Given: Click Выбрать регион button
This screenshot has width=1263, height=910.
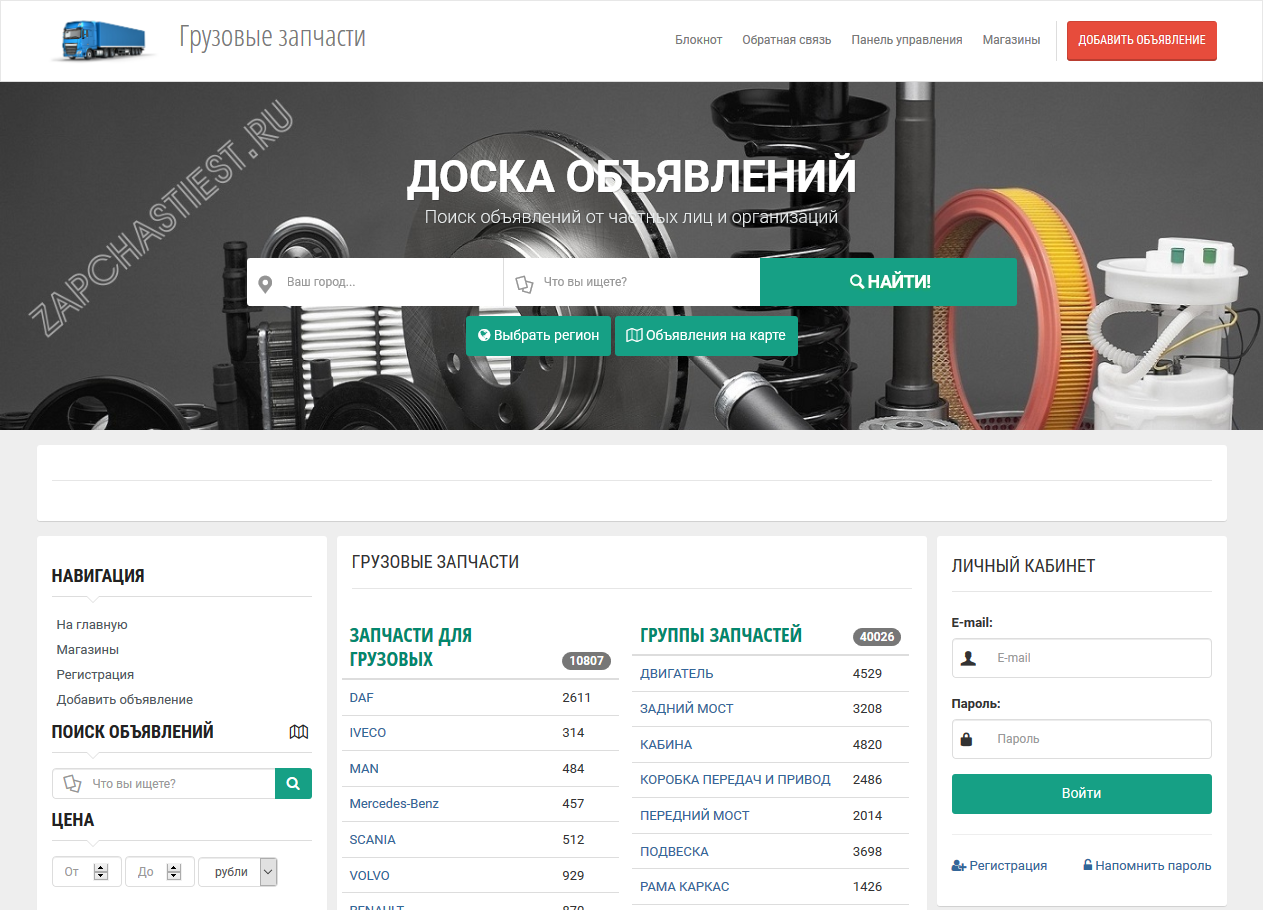Looking at the screenshot, I should [538, 336].
